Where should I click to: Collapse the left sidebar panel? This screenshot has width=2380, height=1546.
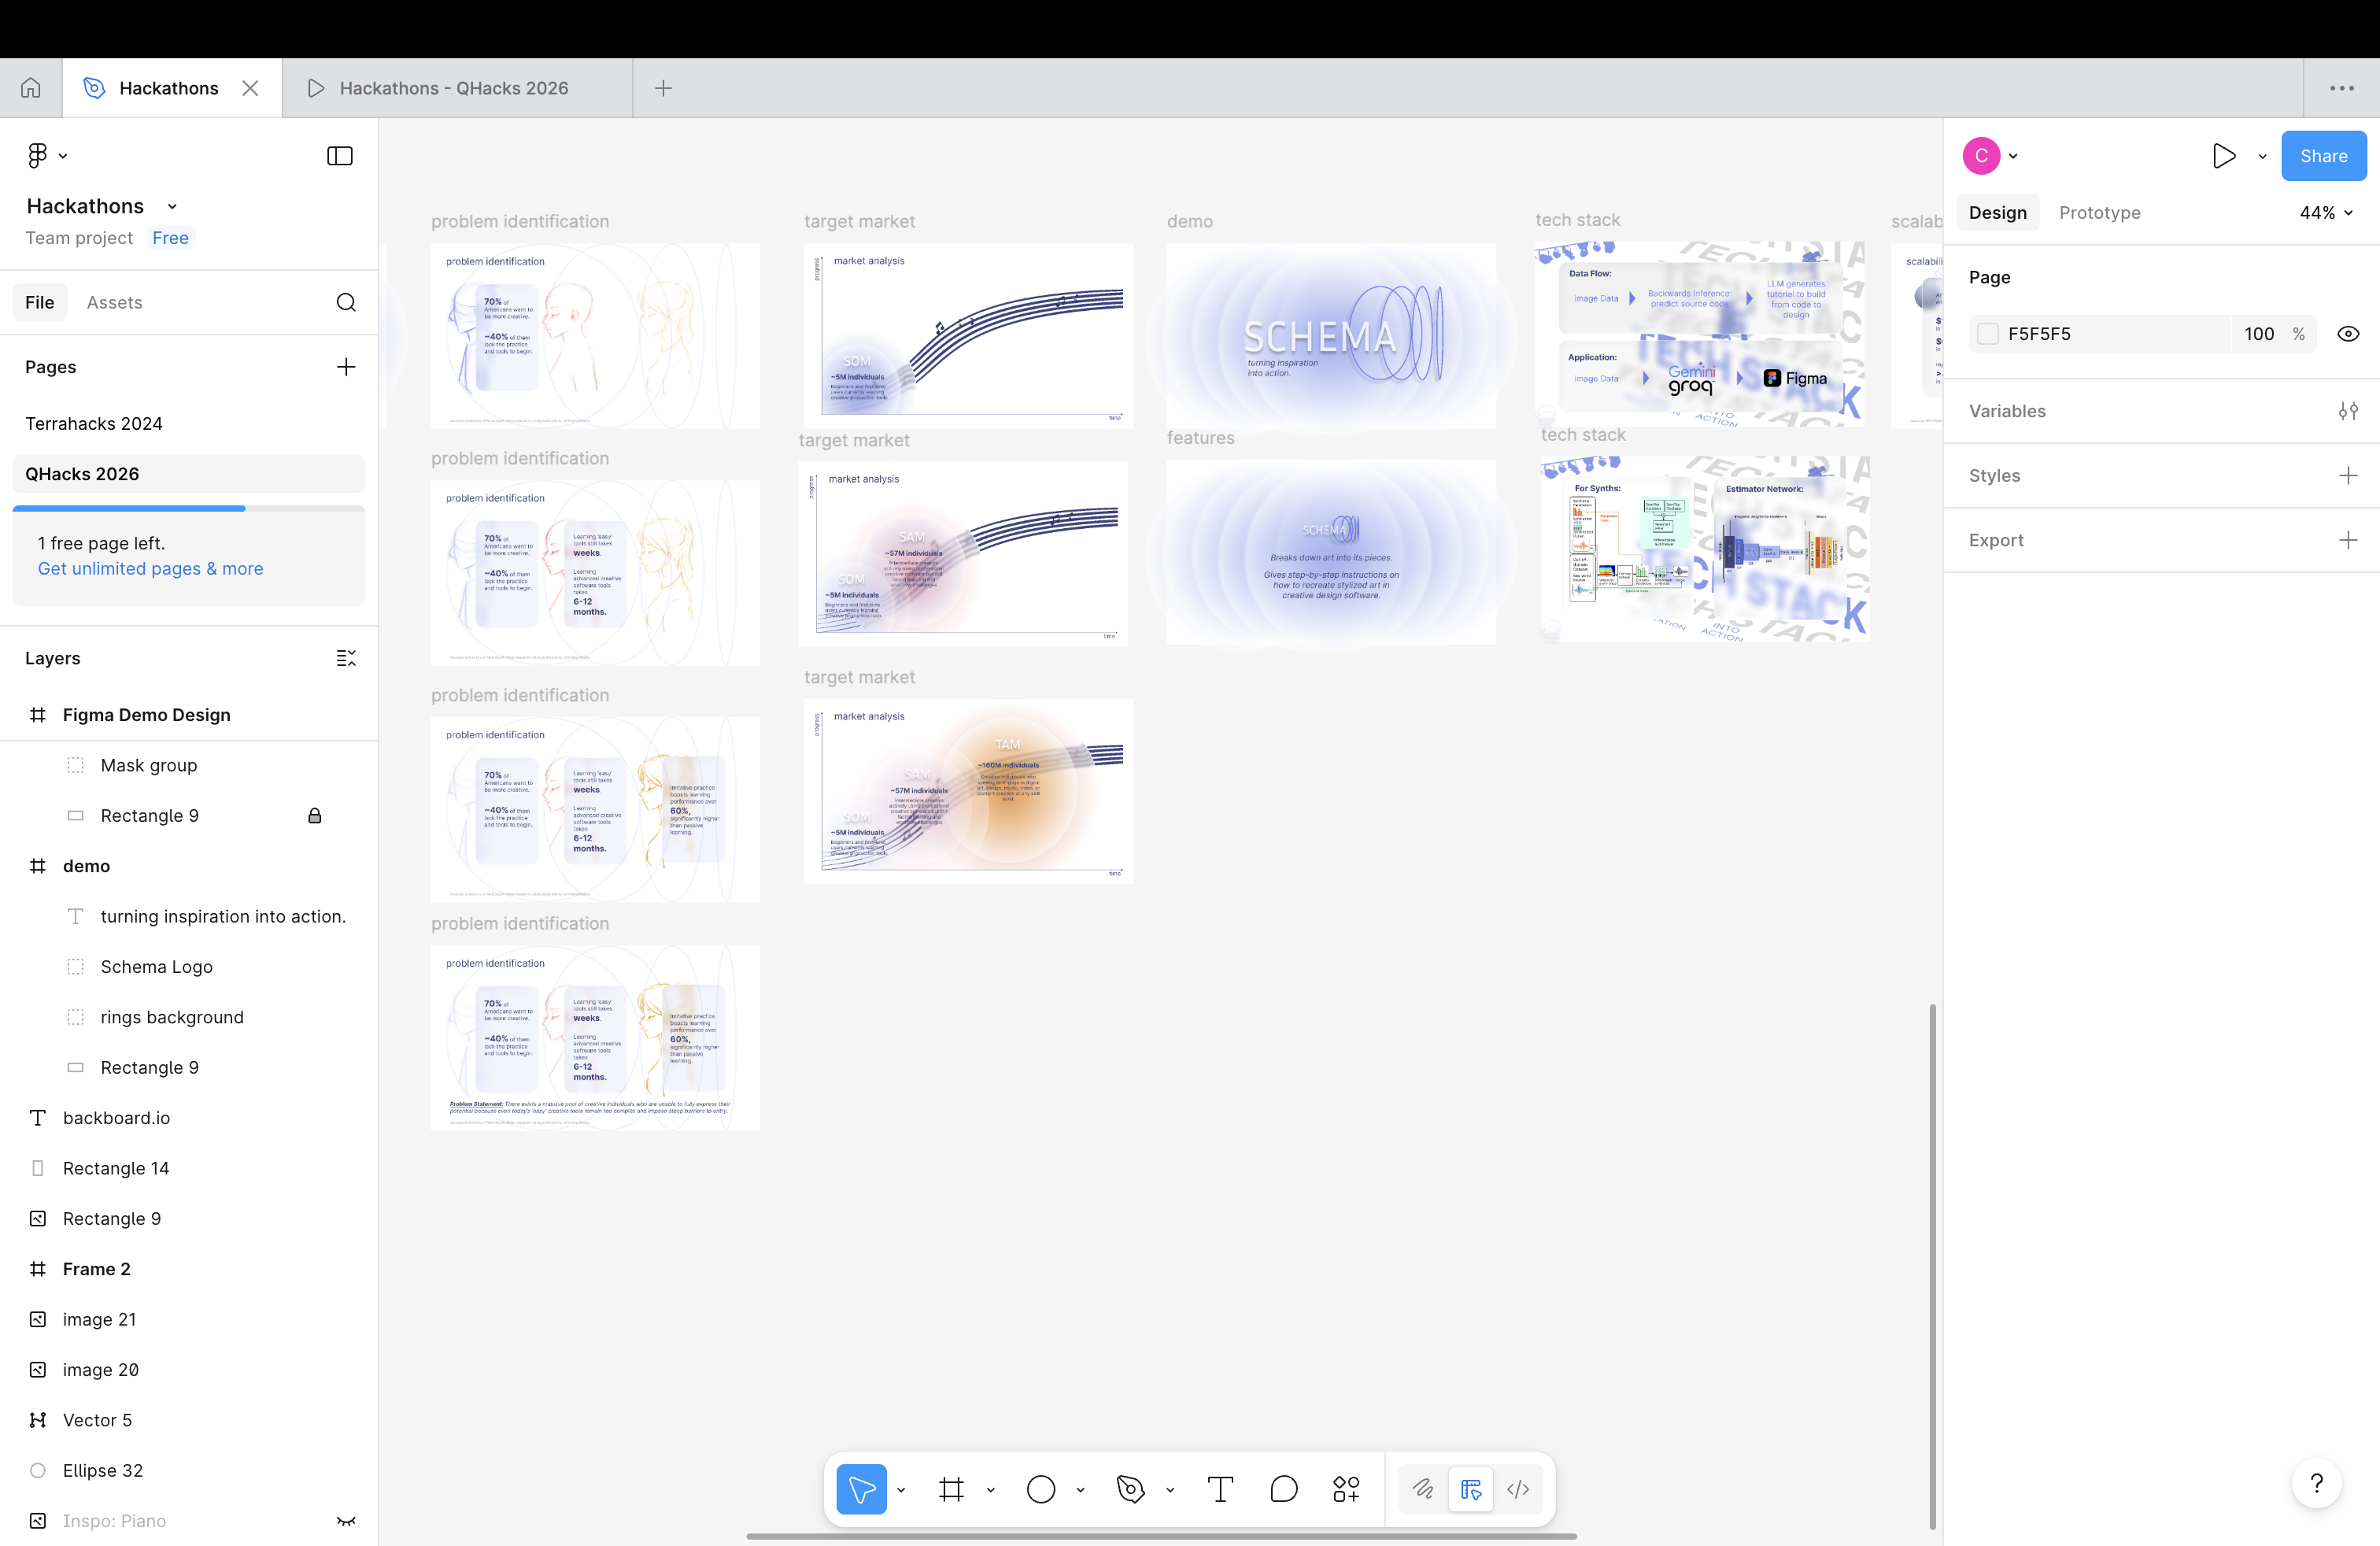point(340,156)
